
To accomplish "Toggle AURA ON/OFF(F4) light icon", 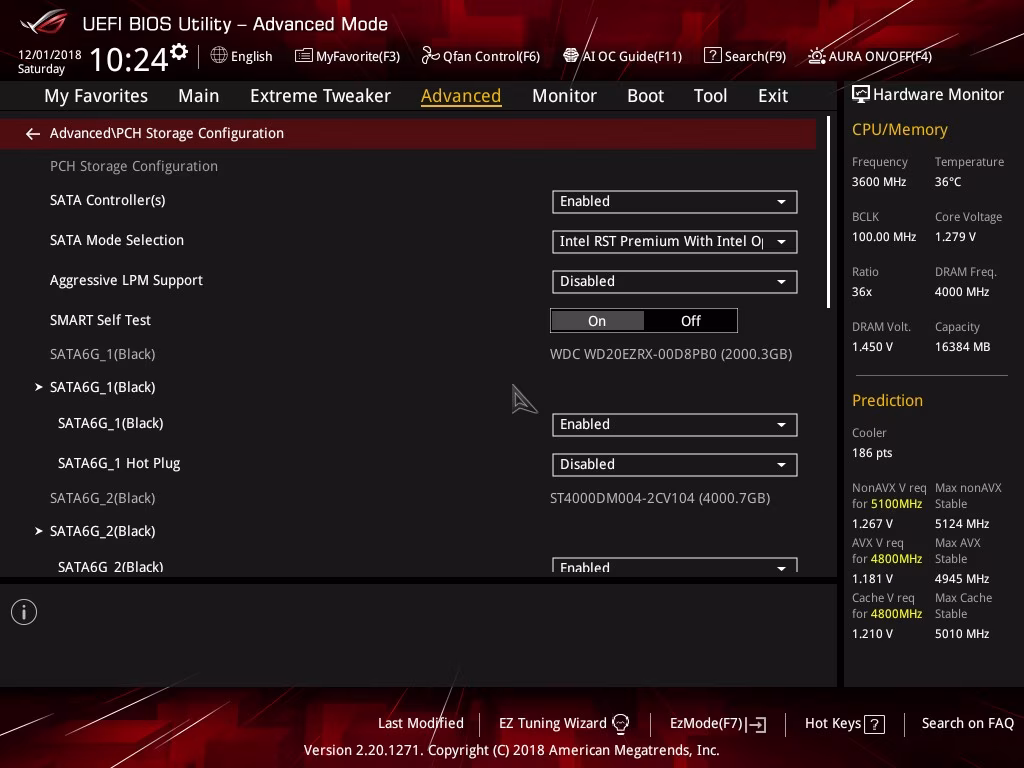I will tap(817, 56).
